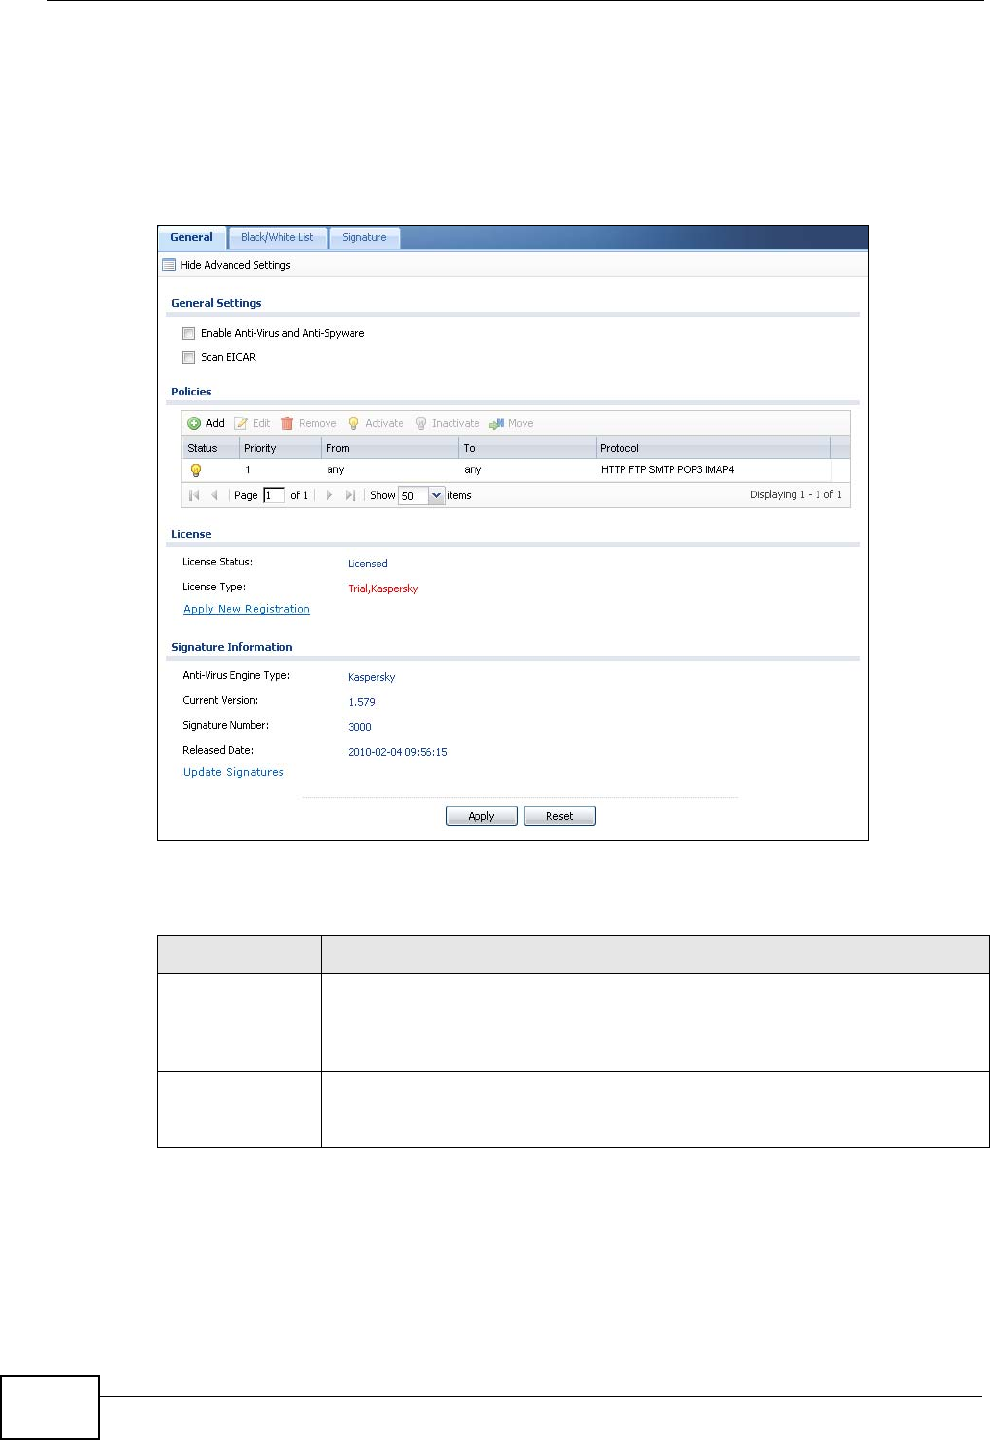Click the Reset button
The image size is (990, 1440).
[559, 816]
